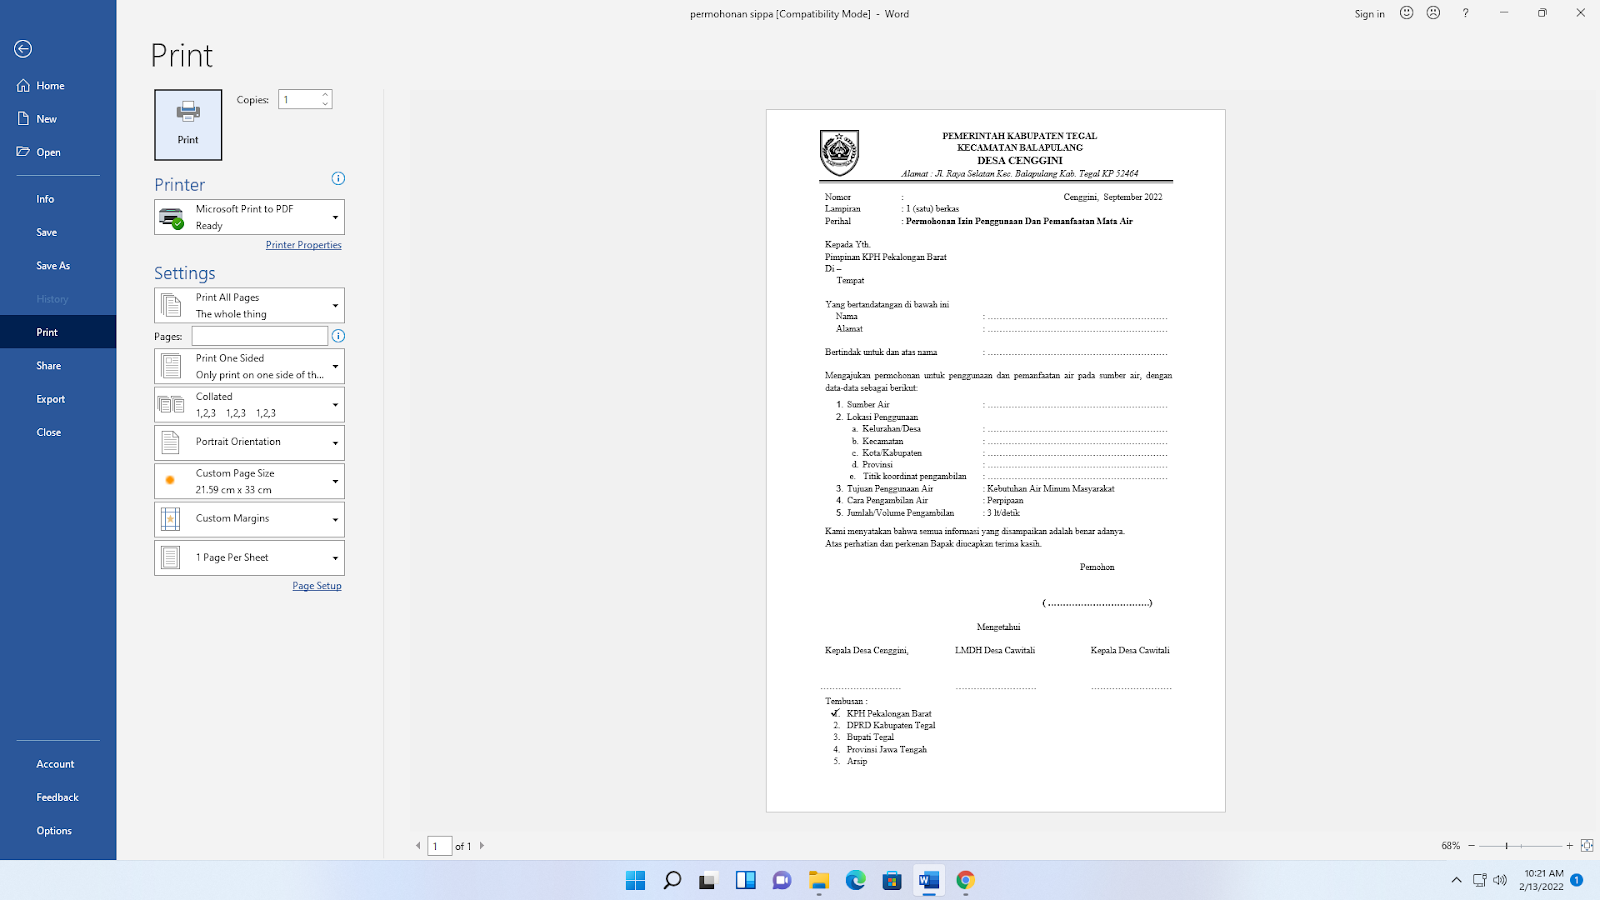Select Open in the backstage menu

[x=58, y=152]
